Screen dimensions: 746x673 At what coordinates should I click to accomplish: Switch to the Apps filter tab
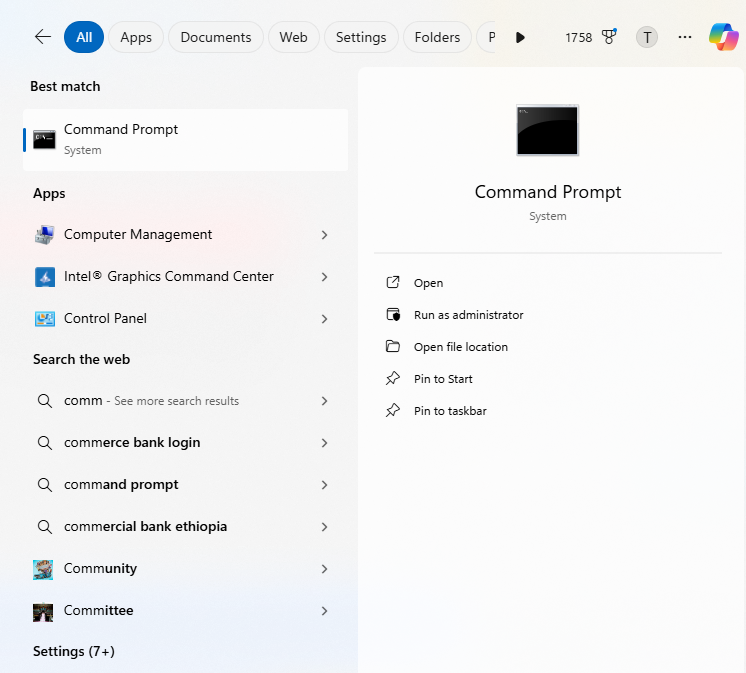[136, 37]
